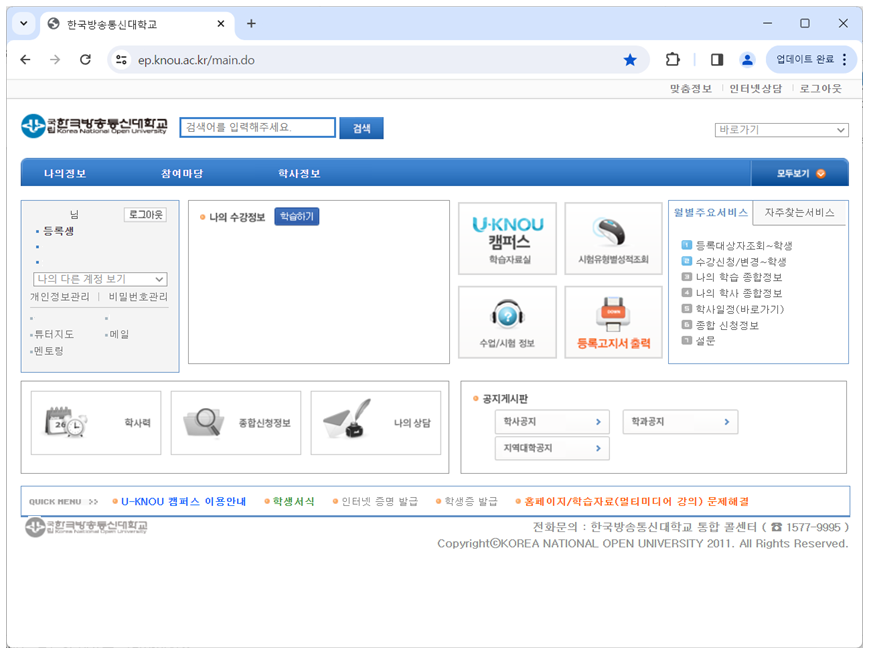Open 맞춤정보 top link
This screenshot has height=654, width=869.
pyautogui.click(x=691, y=89)
